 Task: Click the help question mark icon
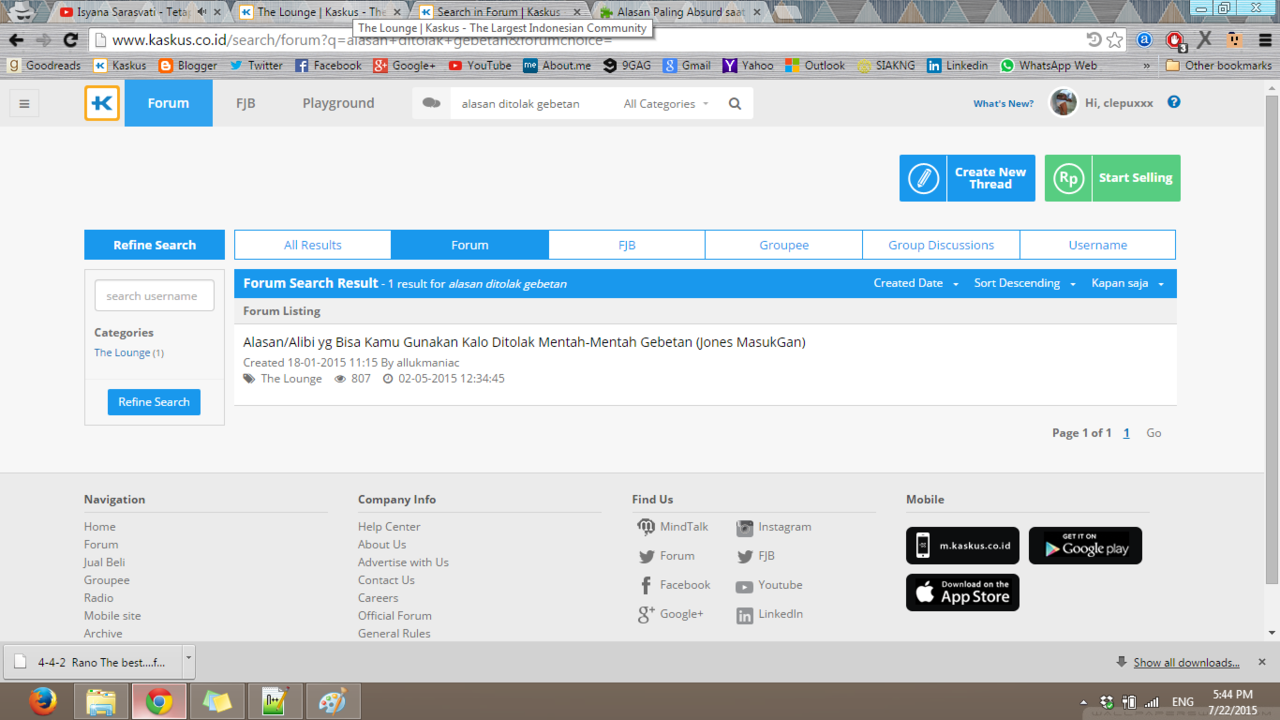[1174, 102]
